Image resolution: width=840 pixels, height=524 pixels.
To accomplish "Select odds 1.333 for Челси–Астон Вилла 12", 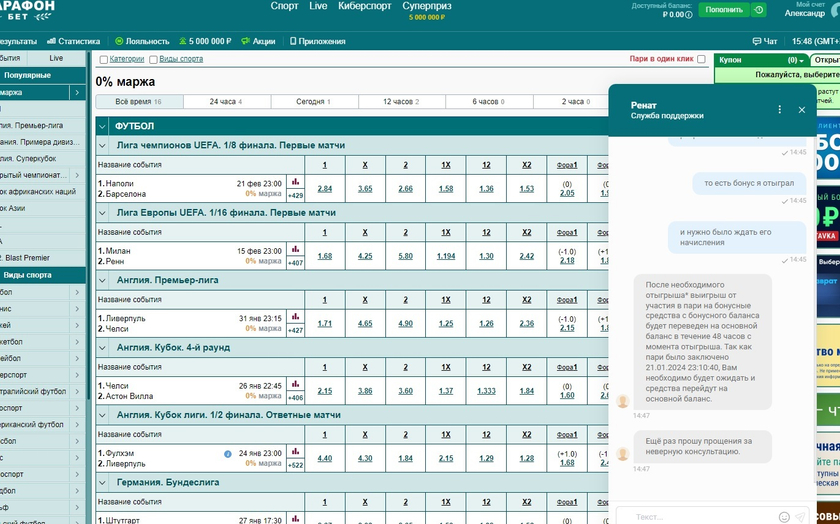I will tap(486, 391).
